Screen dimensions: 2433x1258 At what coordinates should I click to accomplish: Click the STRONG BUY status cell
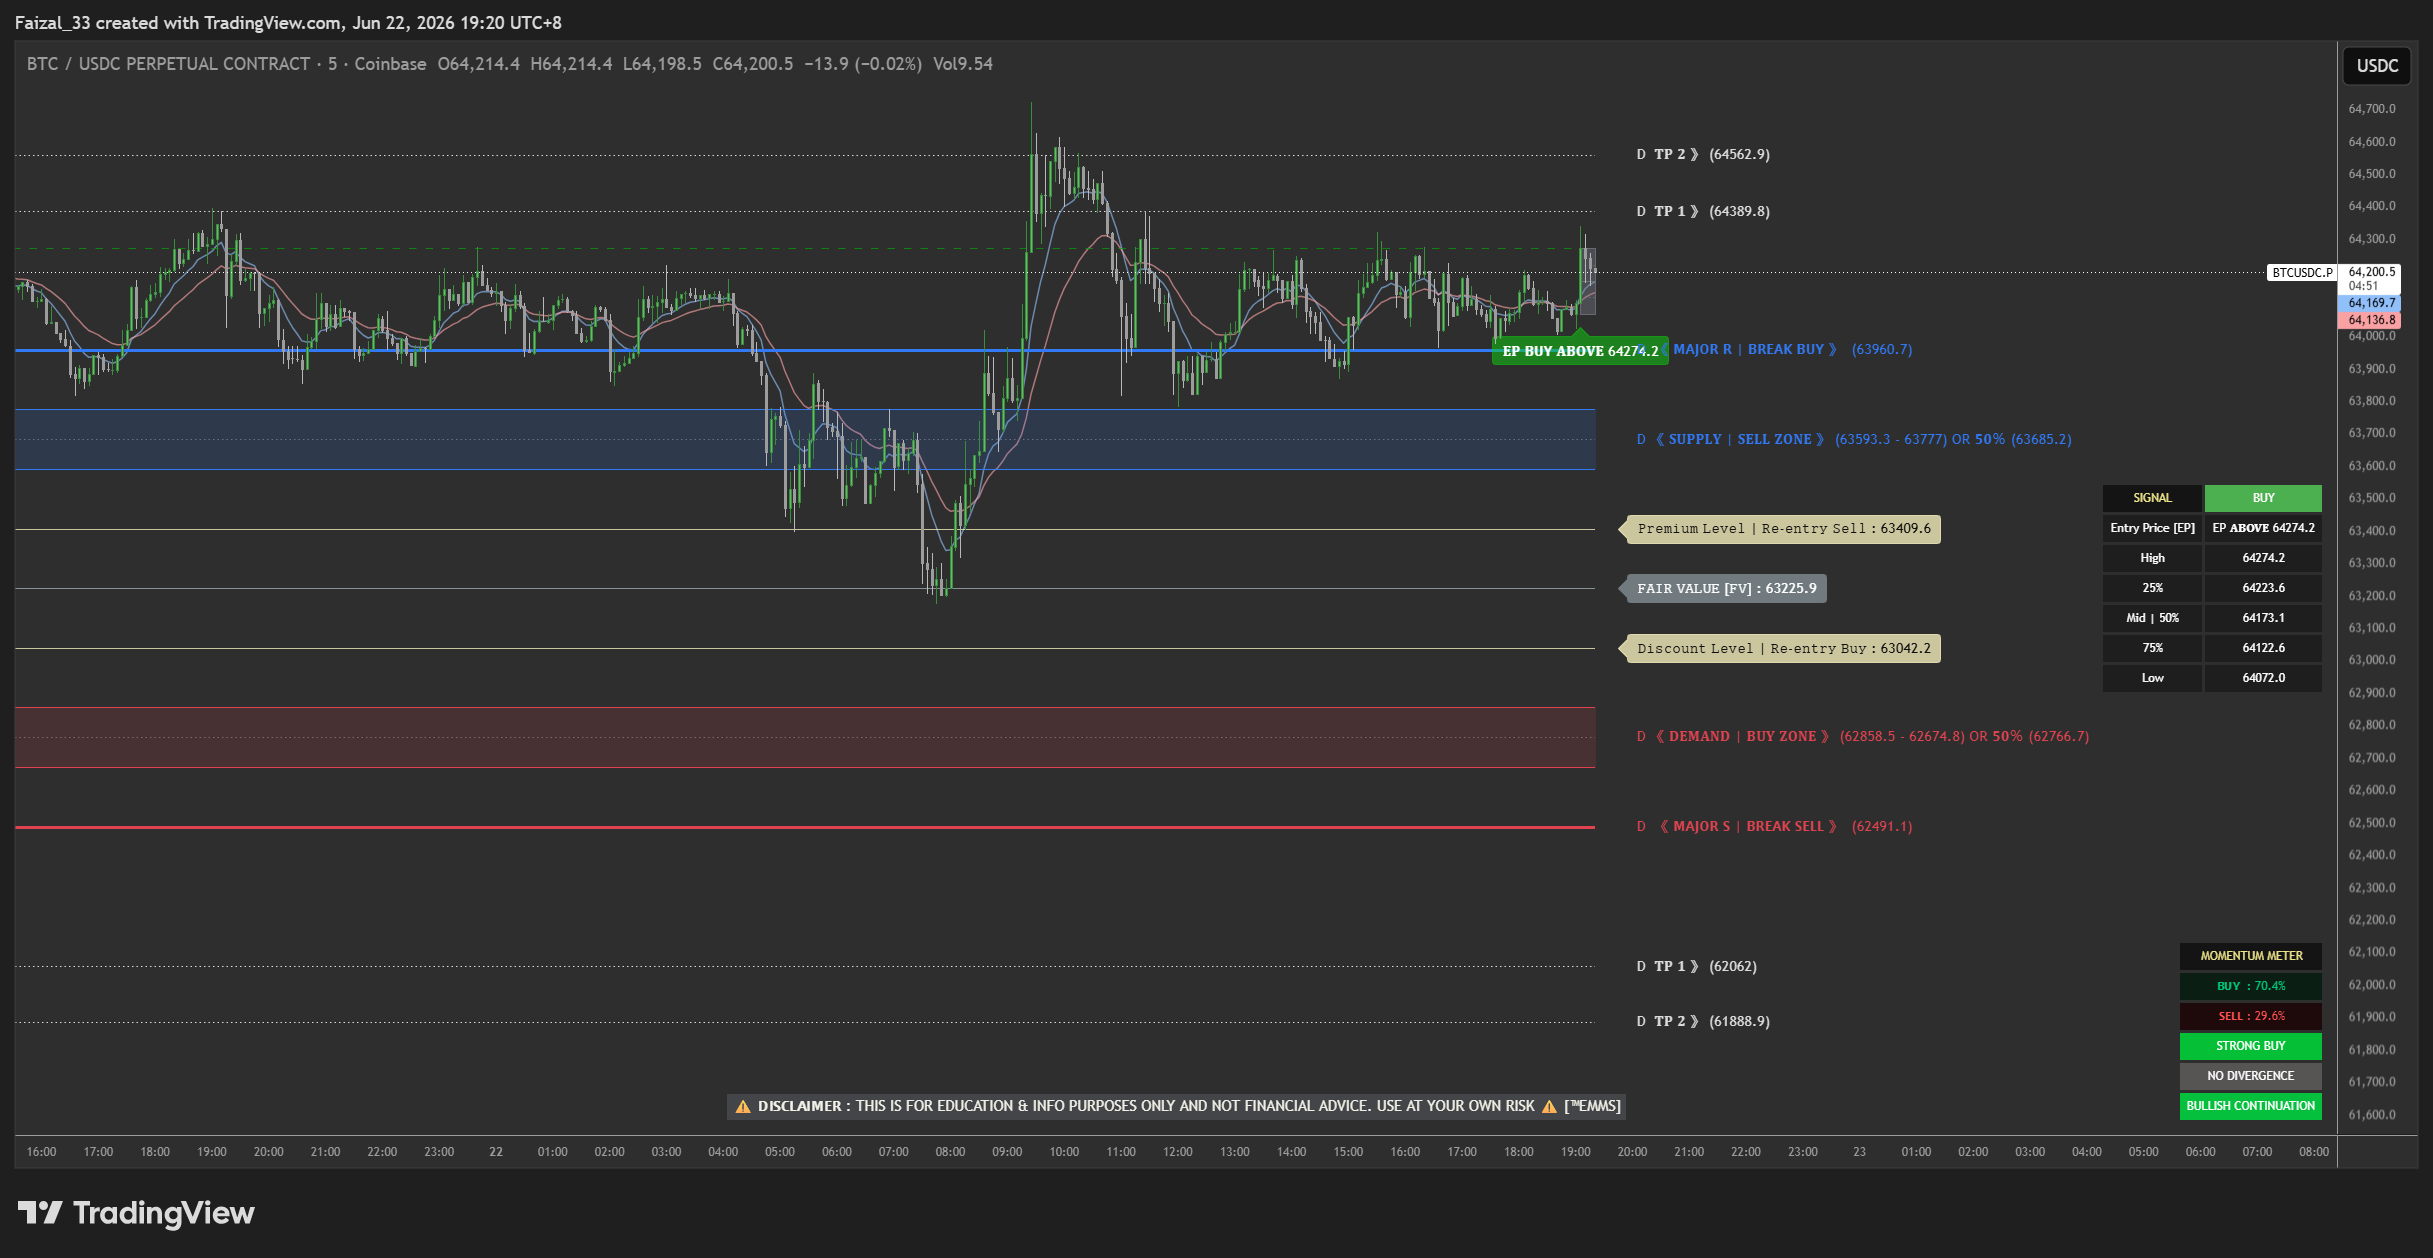tap(2251, 1046)
